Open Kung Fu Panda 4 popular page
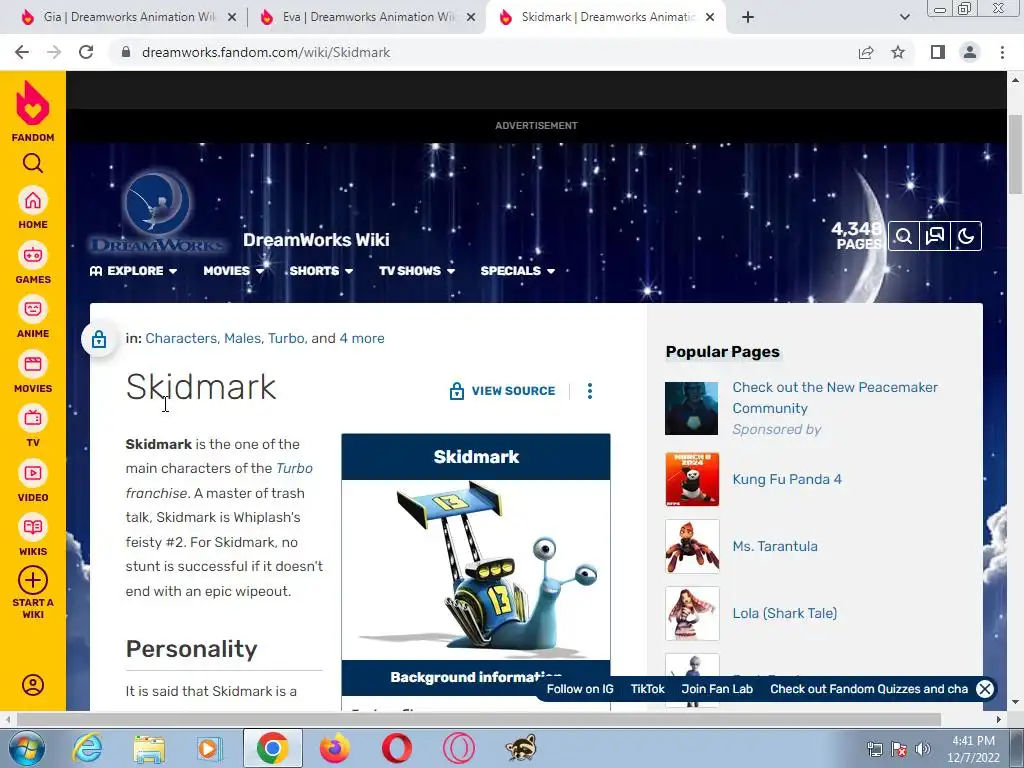Screen dimensions: 1024x768 point(787,479)
